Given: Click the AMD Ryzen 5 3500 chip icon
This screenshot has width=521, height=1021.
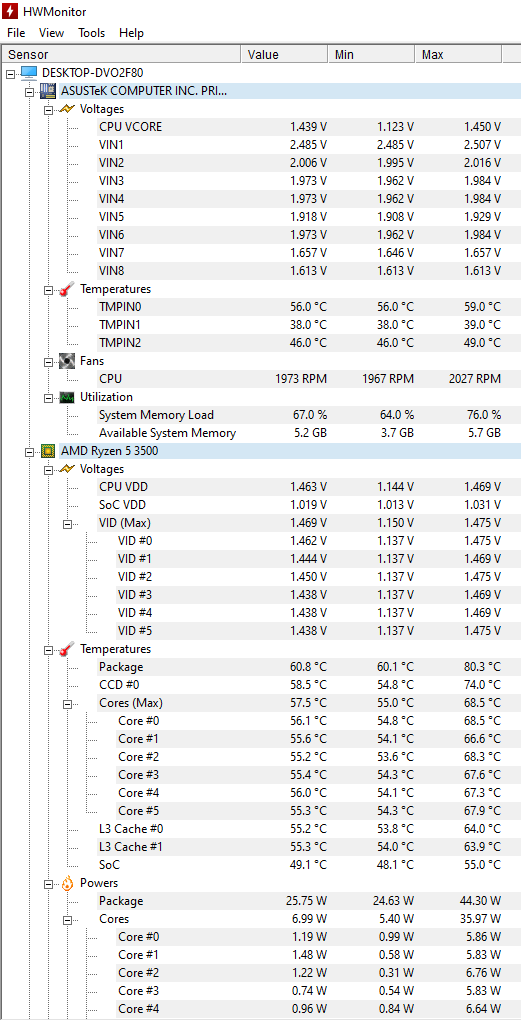Looking at the screenshot, I should coord(48,451).
